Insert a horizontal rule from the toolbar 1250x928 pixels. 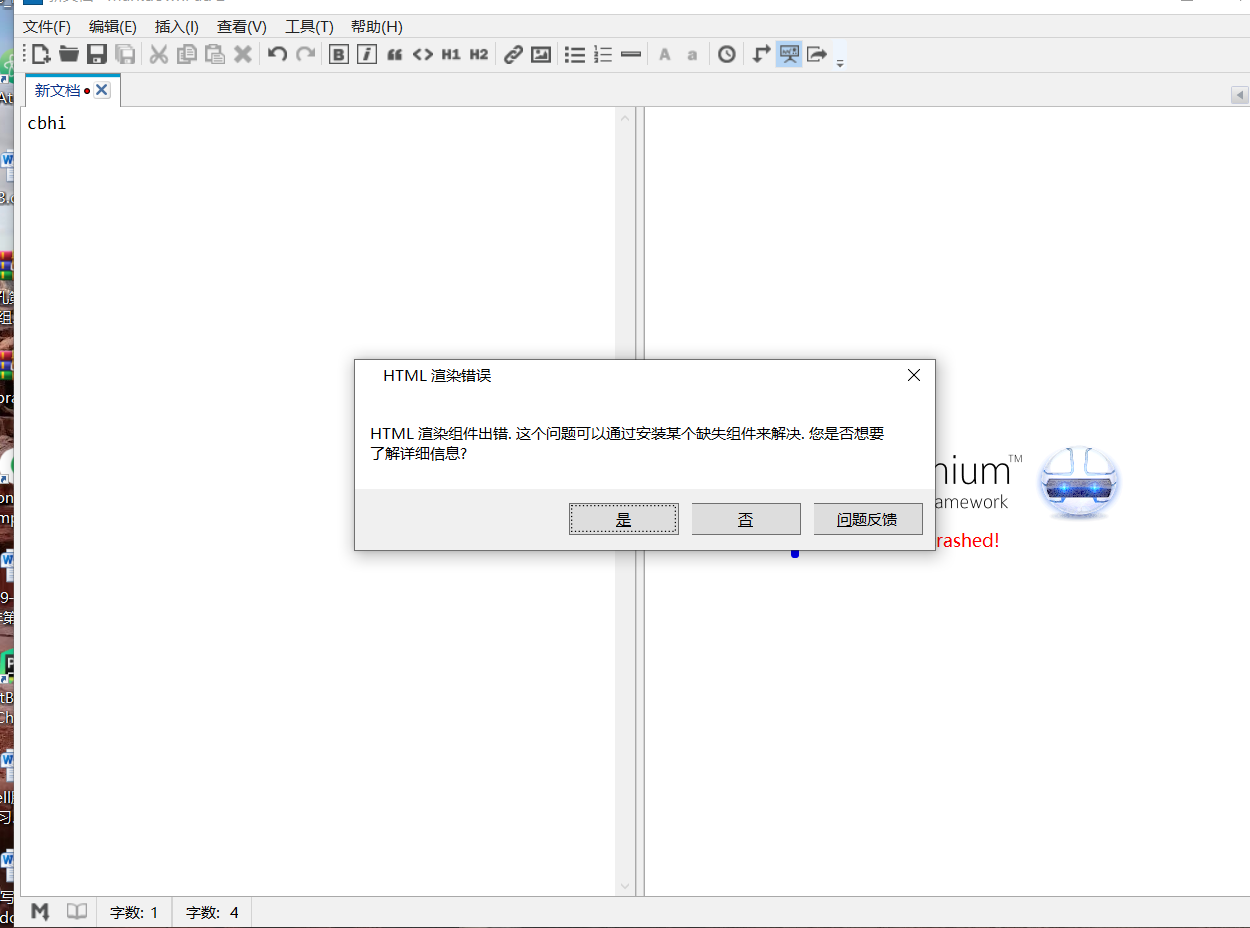click(631, 54)
